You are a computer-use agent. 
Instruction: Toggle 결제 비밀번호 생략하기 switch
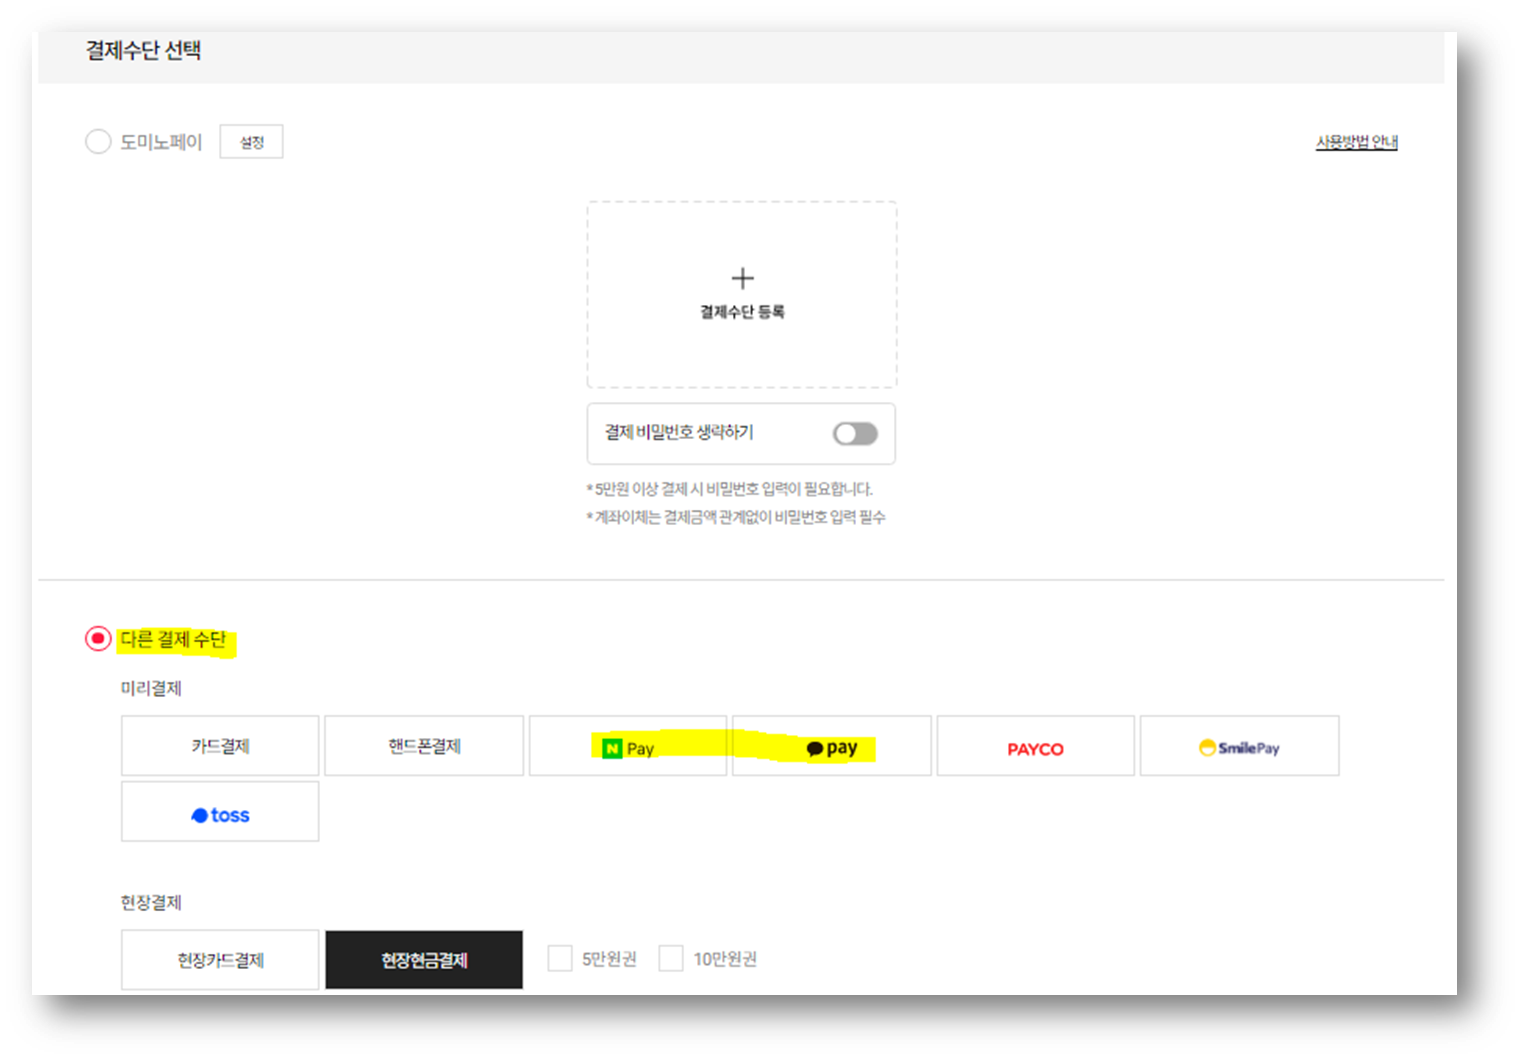(855, 433)
